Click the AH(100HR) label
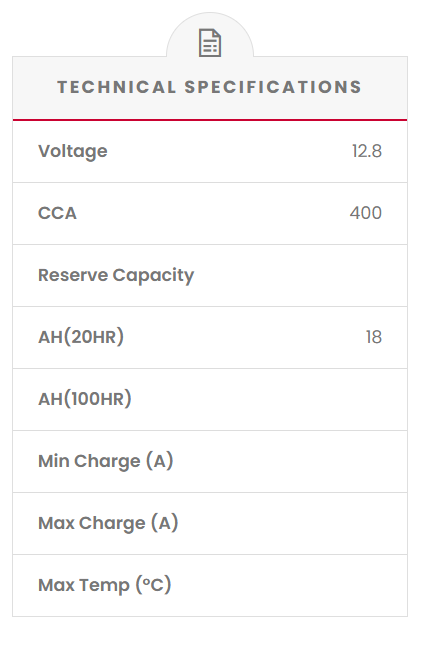This screenshot has height=646, width=427. pyautogui.click(x=85, y=399)
